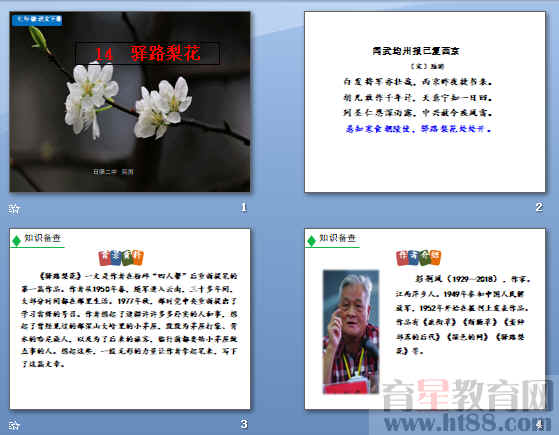The width and height of the screenshot is (559, 435).
Task: Click the 知识备查 heading on slide 3
Action: [x=43, y=238]
